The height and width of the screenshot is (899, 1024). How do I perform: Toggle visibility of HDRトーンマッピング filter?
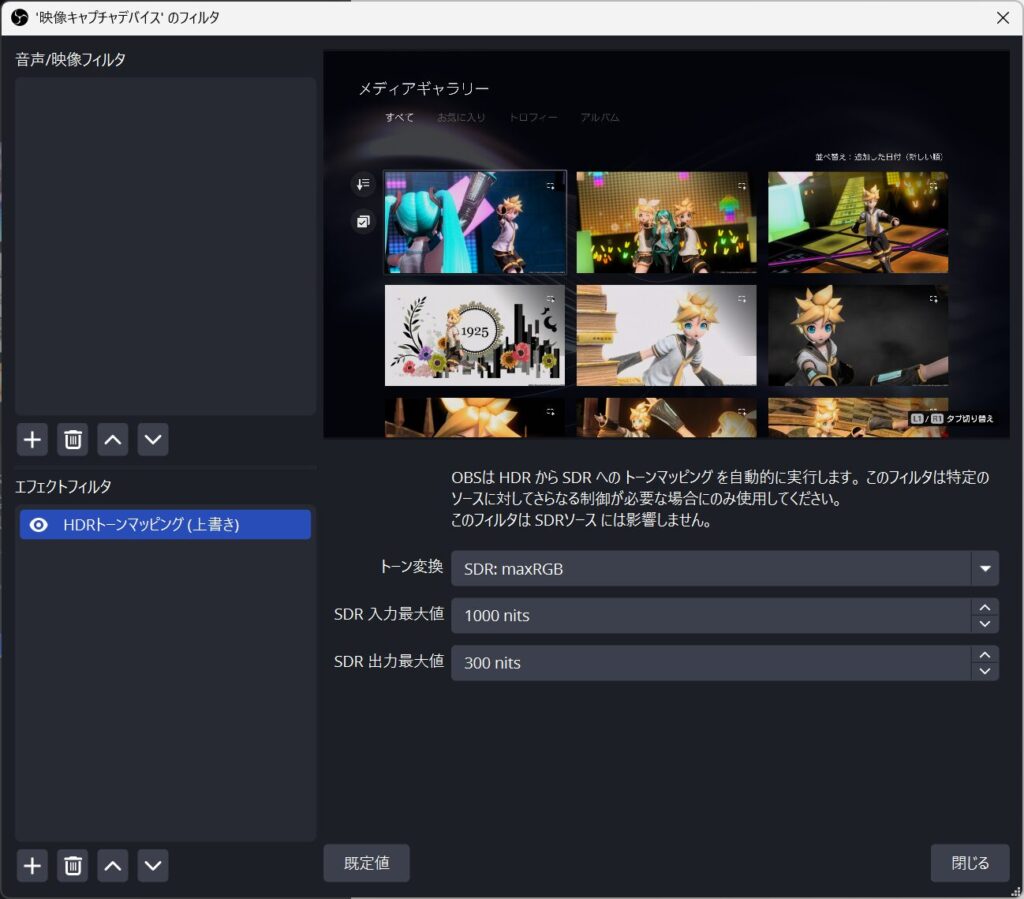39,525
